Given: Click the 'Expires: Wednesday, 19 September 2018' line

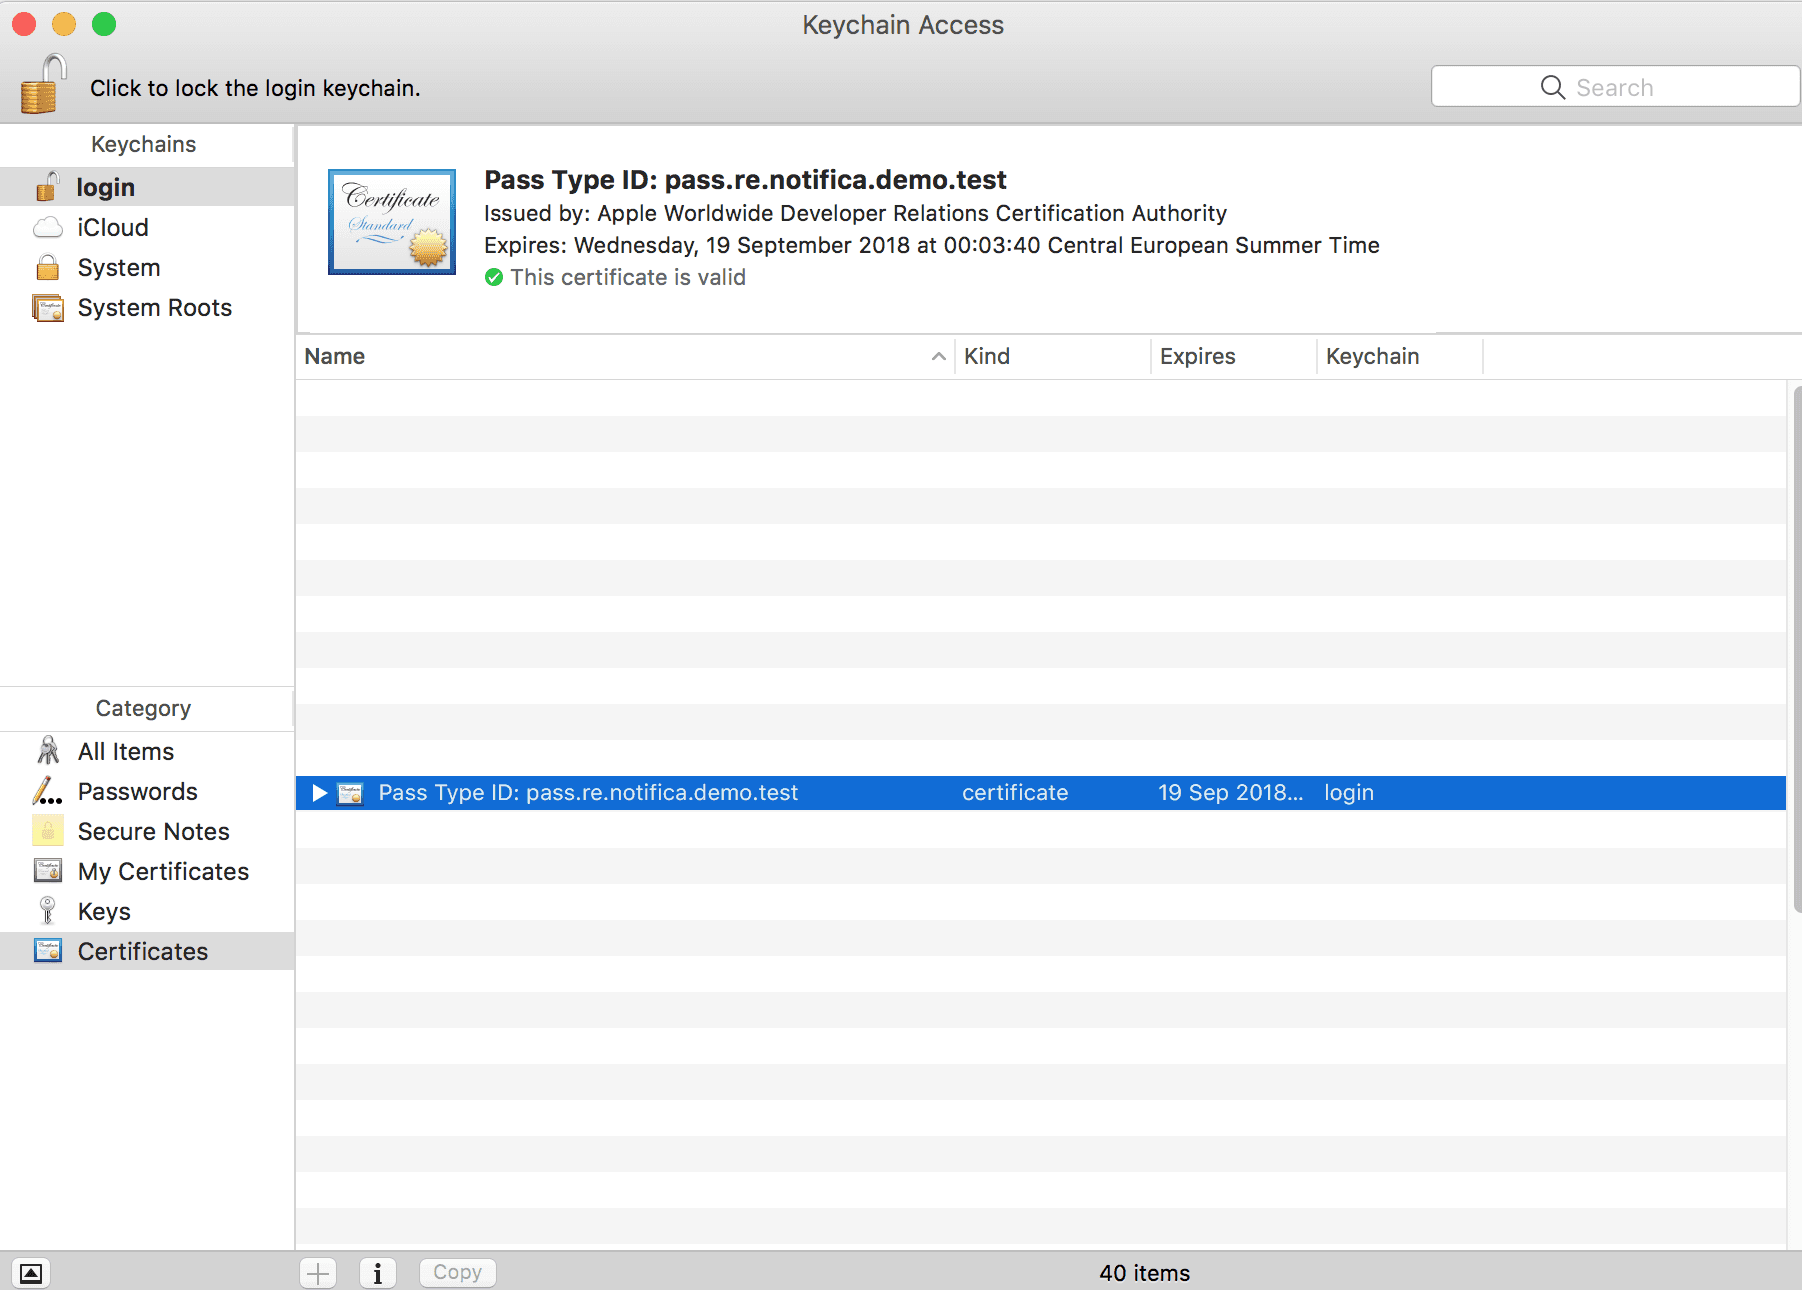Looking at the screenshot, I should coord(931,245).
